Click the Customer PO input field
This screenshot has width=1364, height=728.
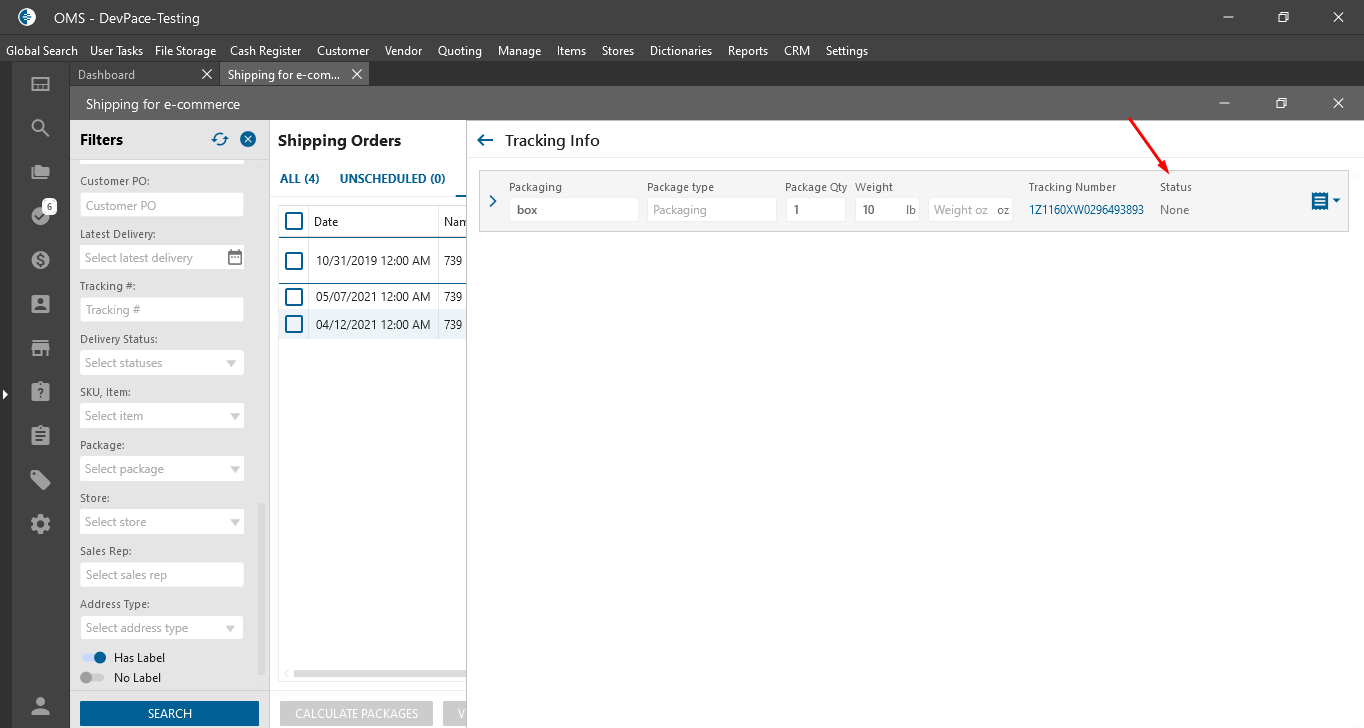pyautogui.click(x=162, y=205)
